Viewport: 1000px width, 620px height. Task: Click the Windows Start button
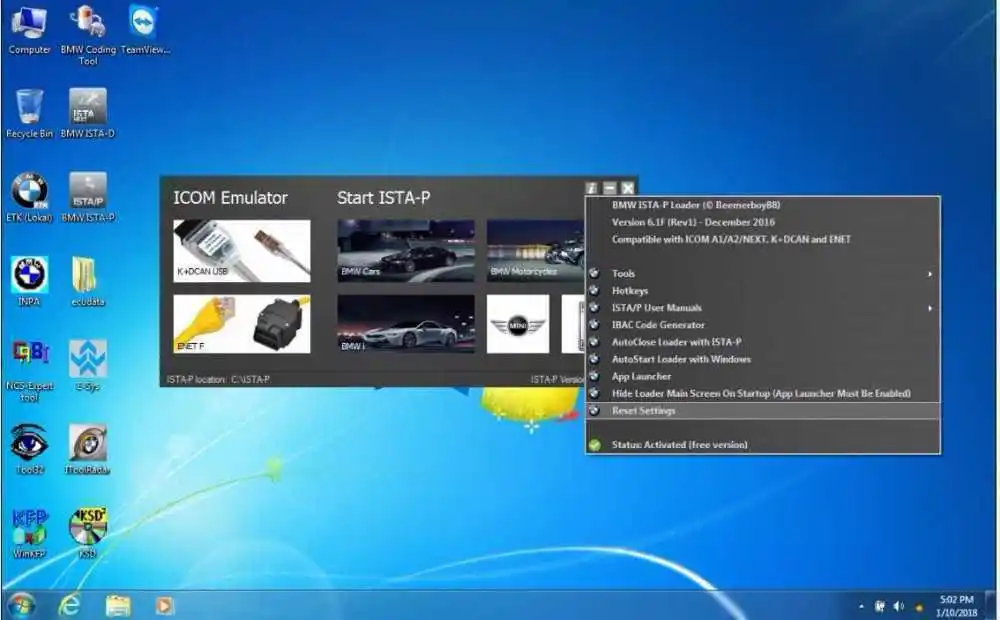pyautogui.click(x=20, y=605)
